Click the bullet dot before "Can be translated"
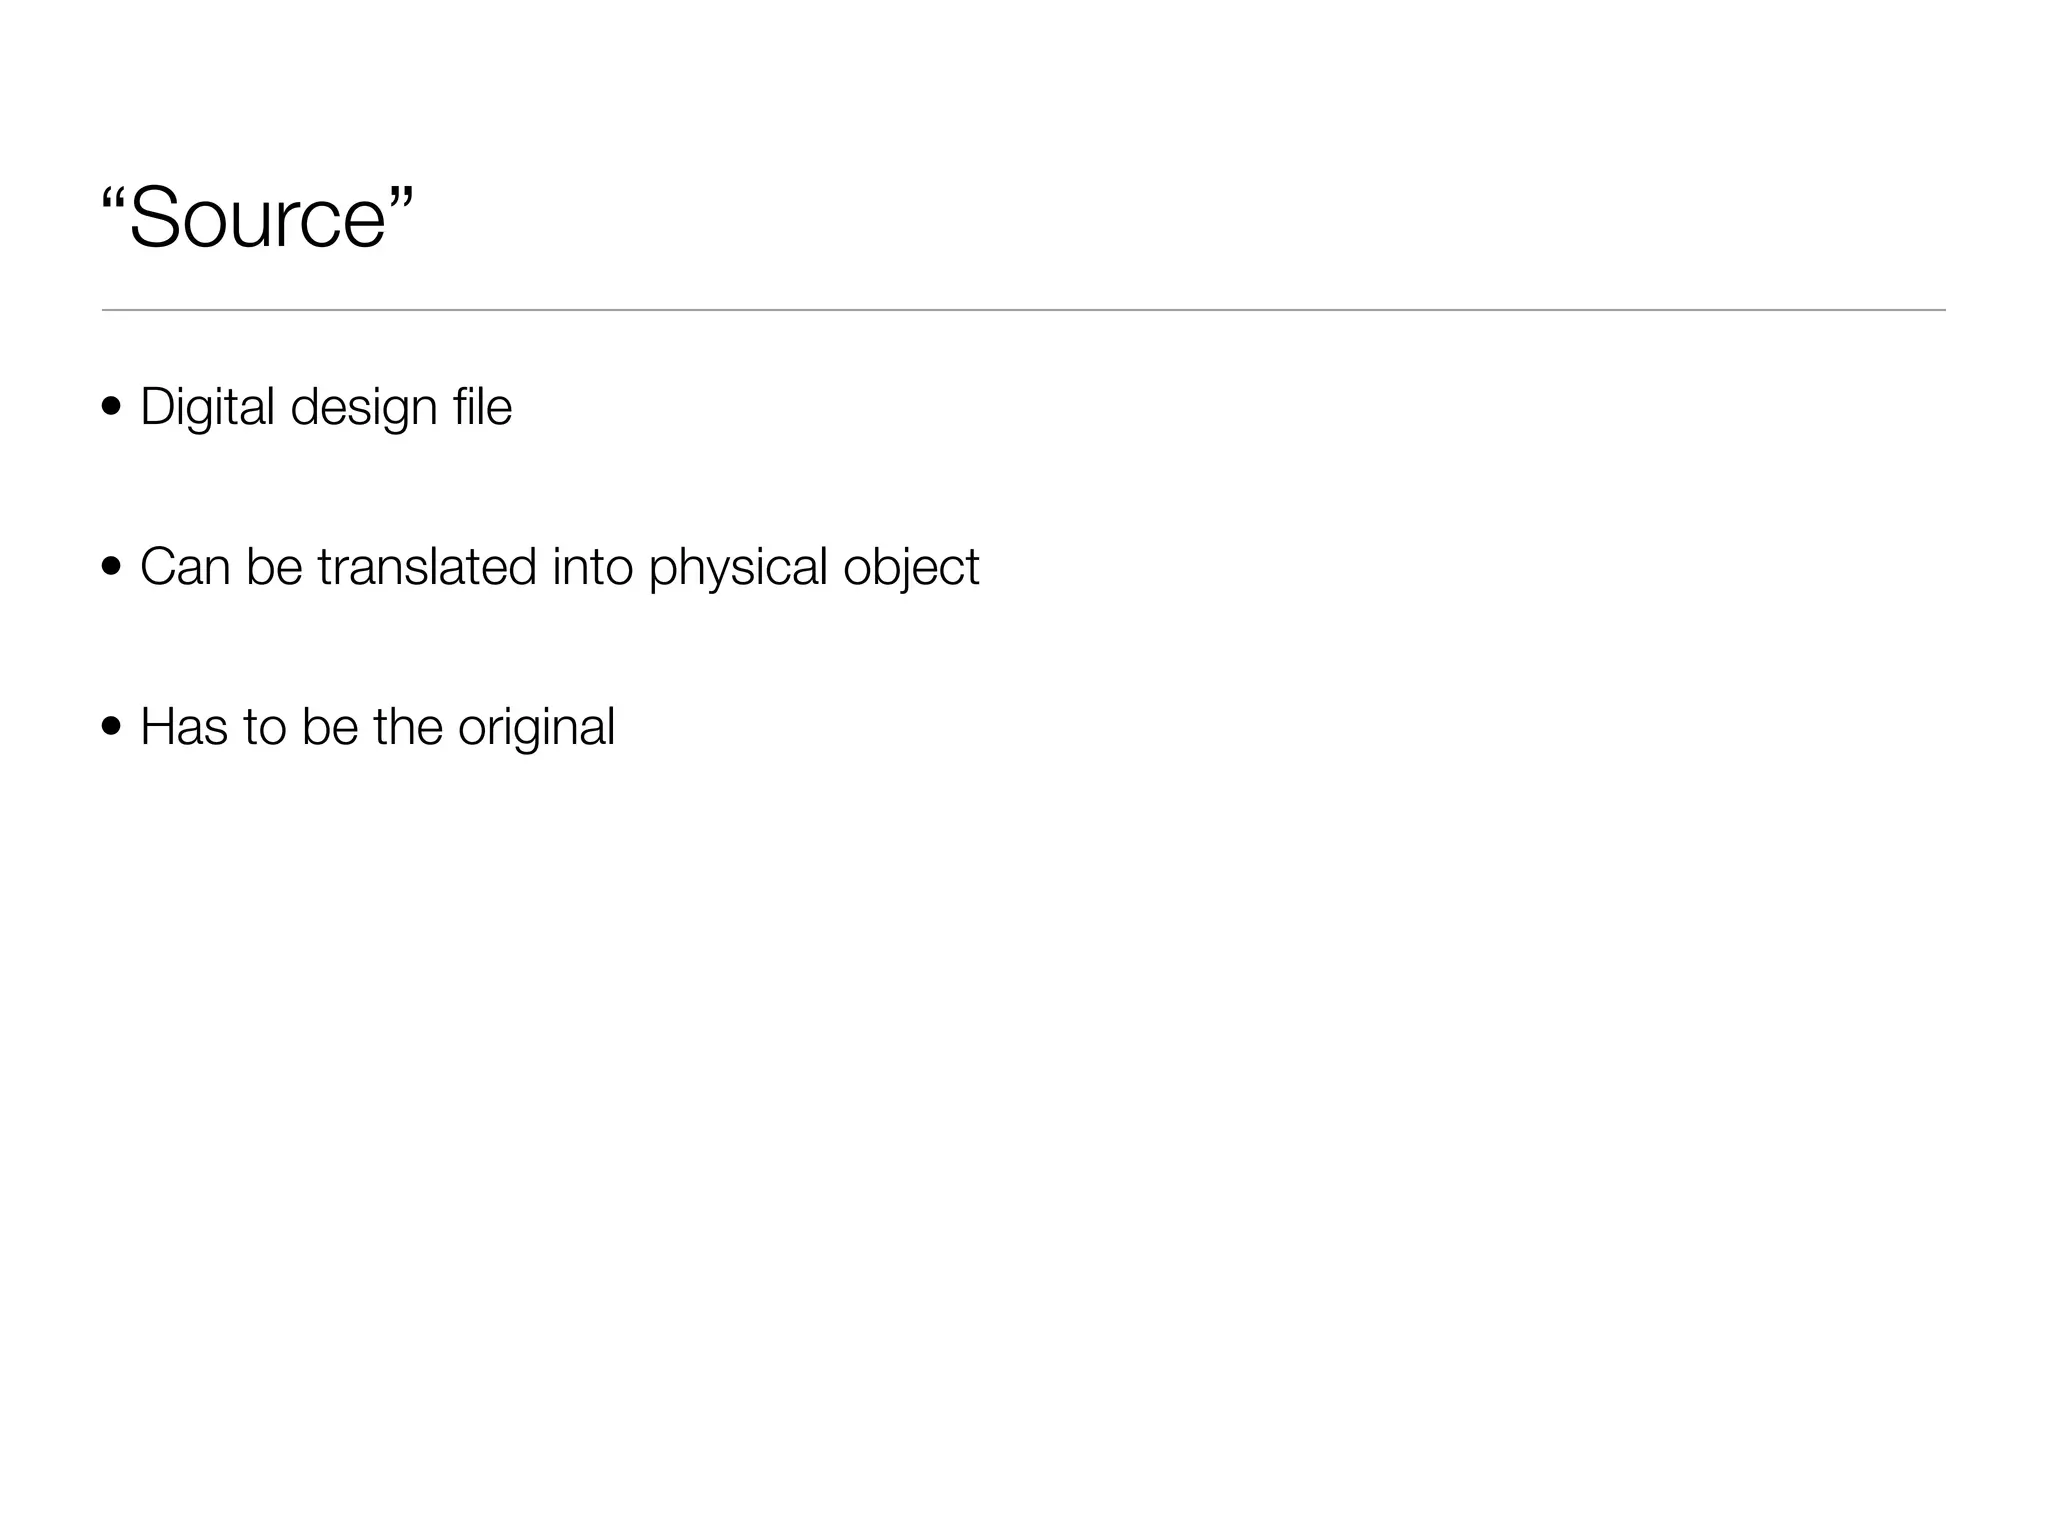 112,568
